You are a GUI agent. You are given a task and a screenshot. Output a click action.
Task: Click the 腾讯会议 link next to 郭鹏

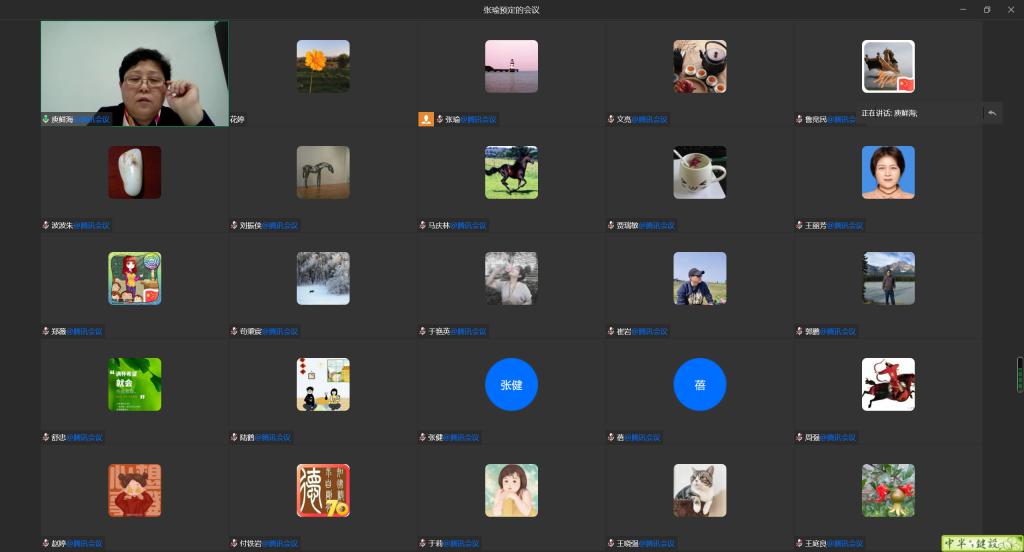tap(838, 332)
